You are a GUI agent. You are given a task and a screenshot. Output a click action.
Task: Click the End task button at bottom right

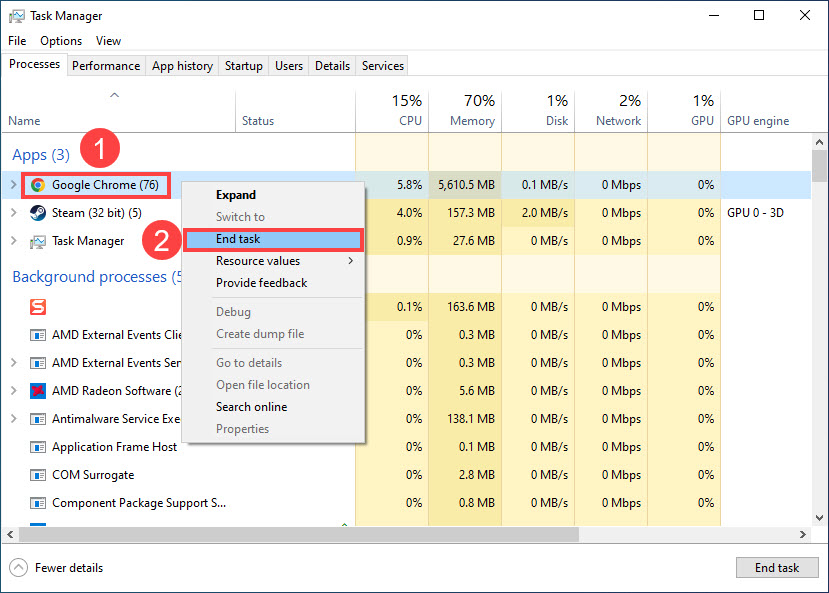click(777, 567)
